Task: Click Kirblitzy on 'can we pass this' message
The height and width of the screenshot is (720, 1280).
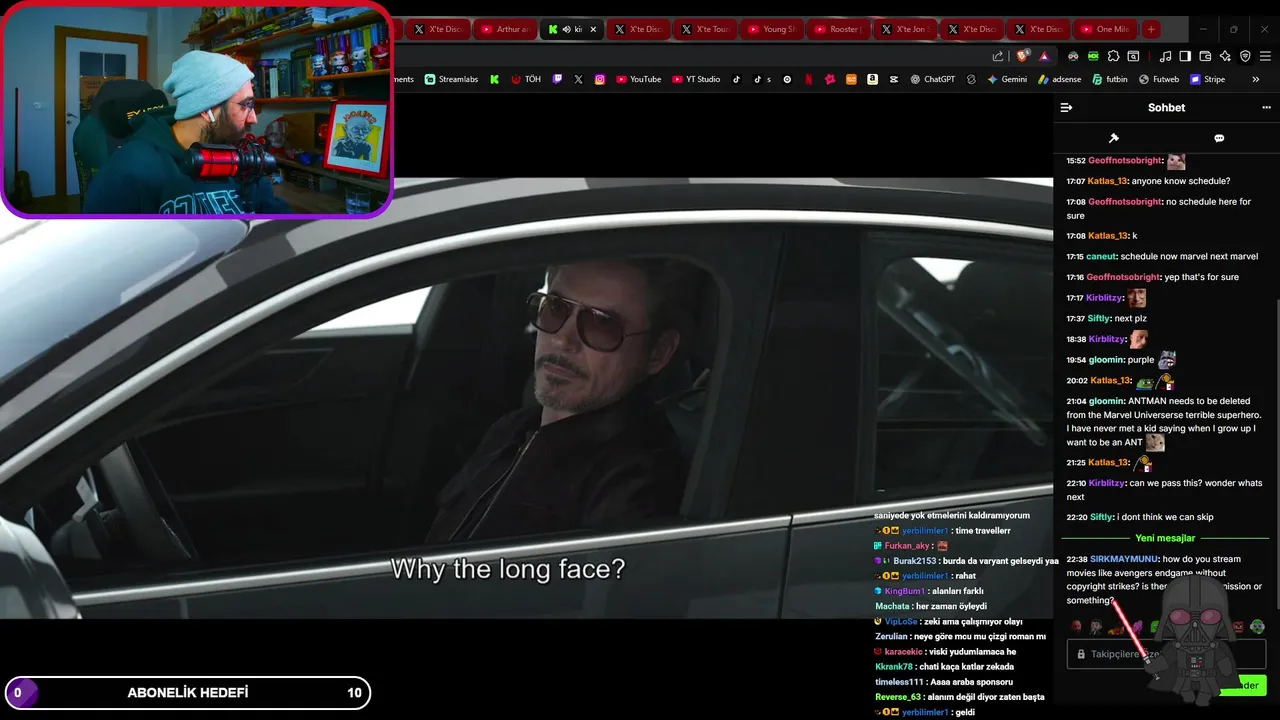Action: point(1107,483)
